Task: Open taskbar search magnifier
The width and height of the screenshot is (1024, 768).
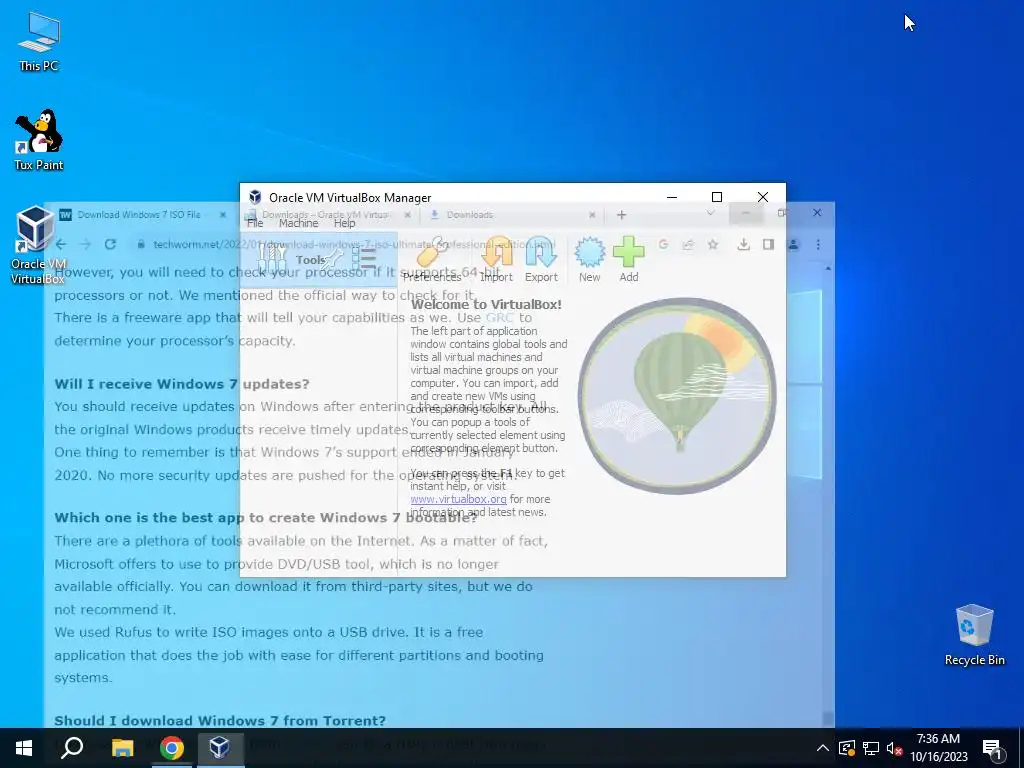Action: [x=72, y=748]
